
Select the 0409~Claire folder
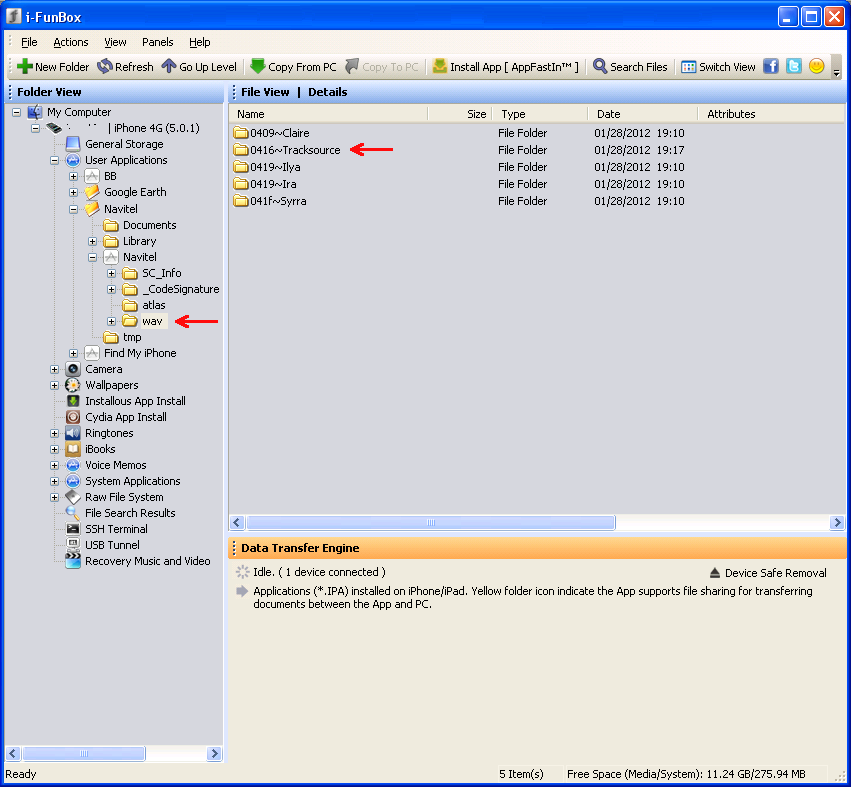[x=271, y=133]
